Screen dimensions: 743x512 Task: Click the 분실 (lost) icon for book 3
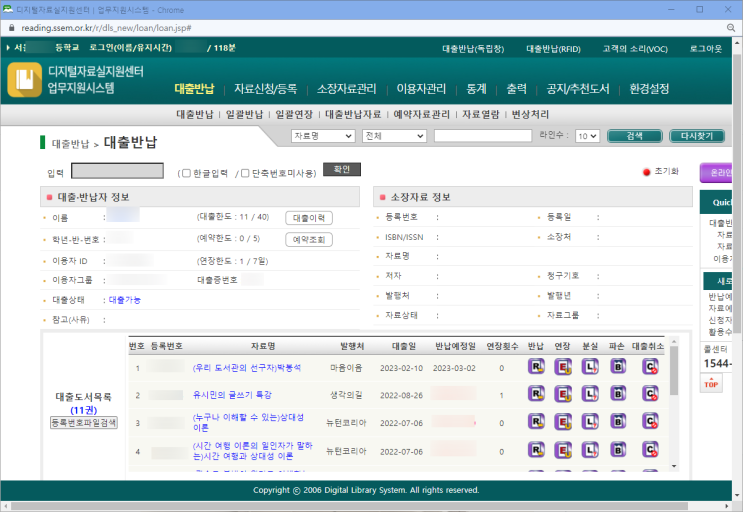click(590, 423)
